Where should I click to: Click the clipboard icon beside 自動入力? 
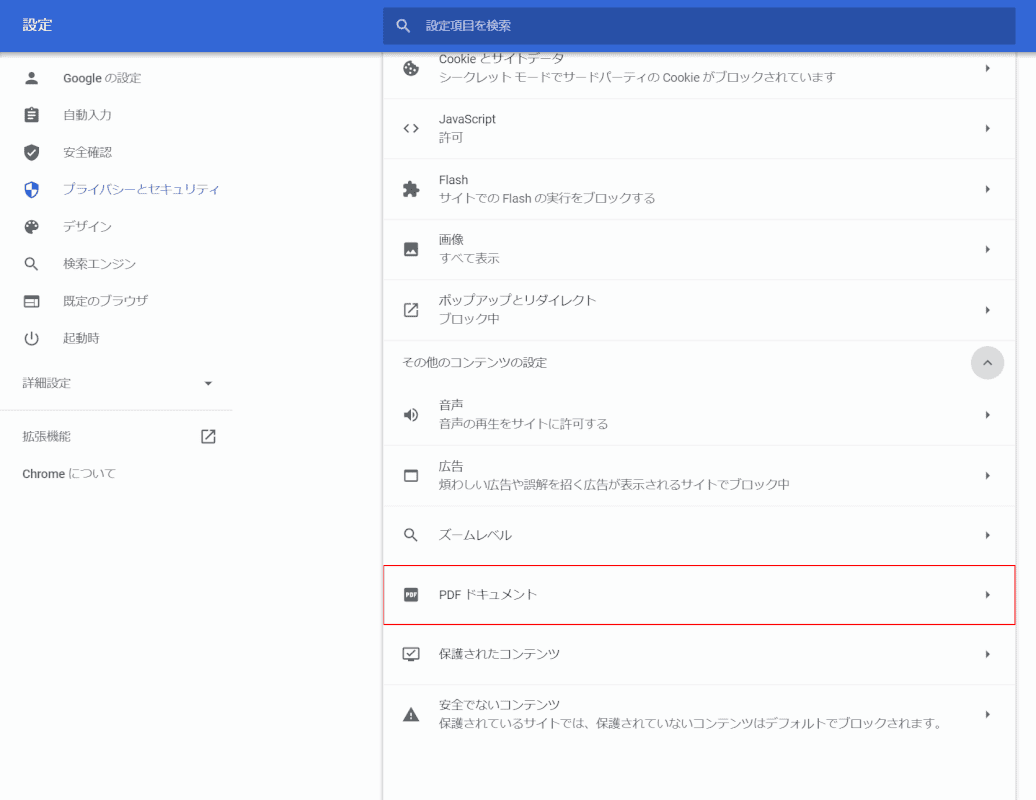[x=31, y=115]
